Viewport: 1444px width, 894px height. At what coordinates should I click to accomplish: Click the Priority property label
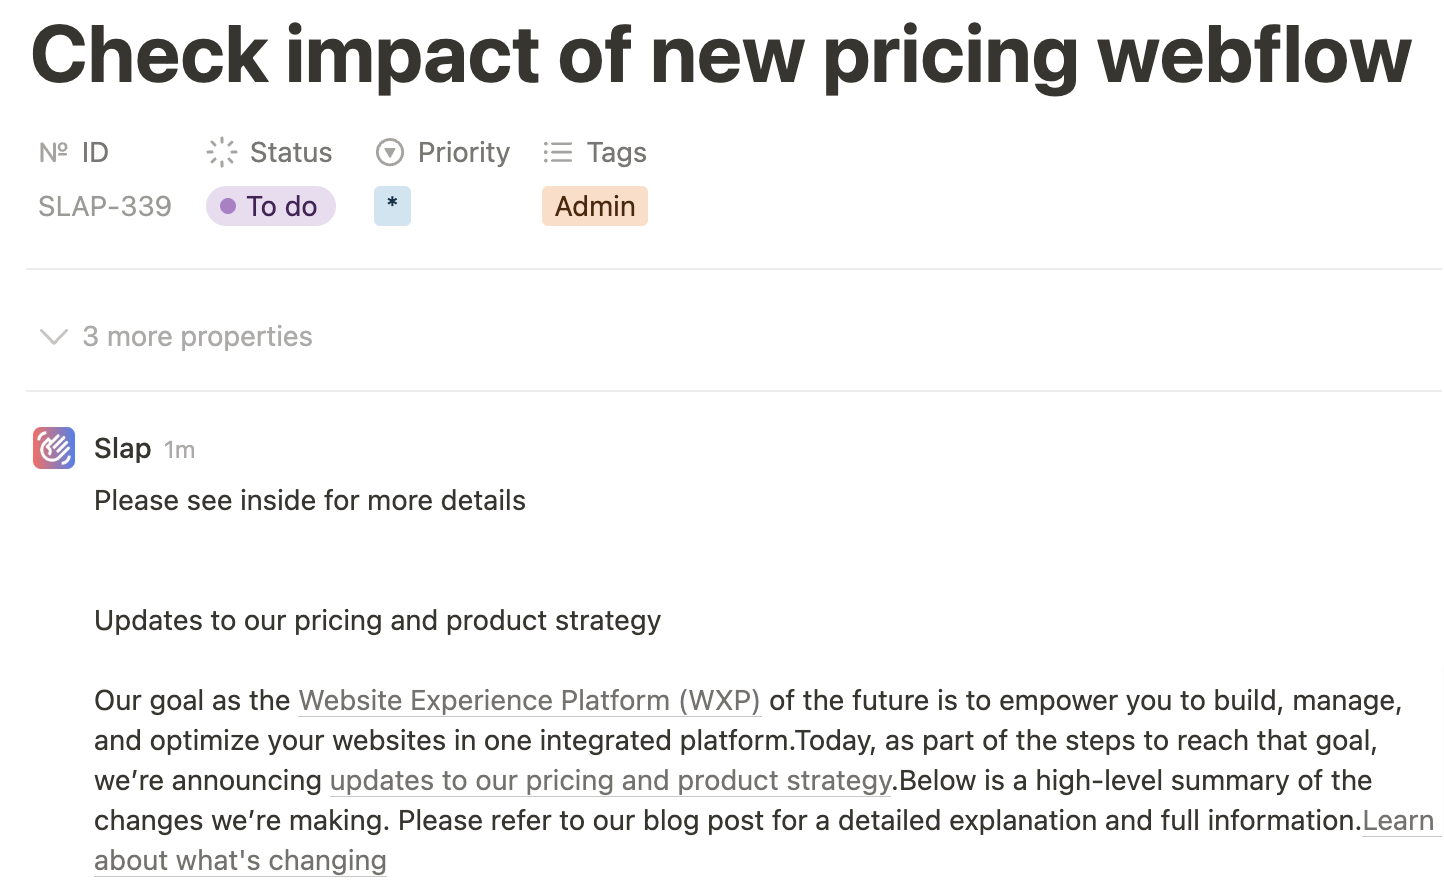coord(464,152)
